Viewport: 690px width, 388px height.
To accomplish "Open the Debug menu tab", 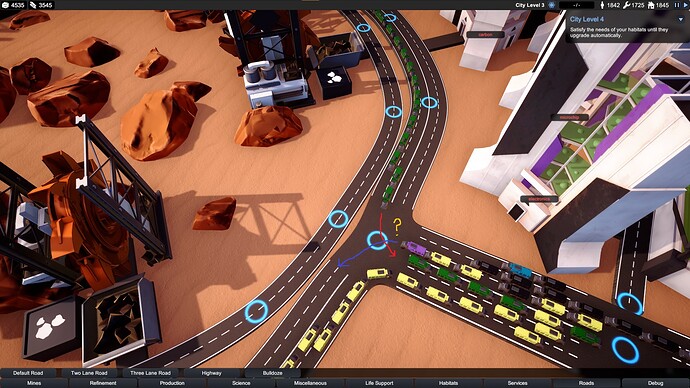I will point(656,383).
